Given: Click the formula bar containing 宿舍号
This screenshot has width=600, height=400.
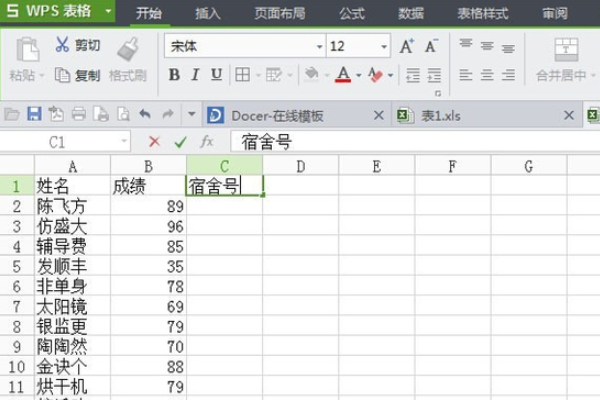Looking at the screenshot, I should click(x=415, y=142).
